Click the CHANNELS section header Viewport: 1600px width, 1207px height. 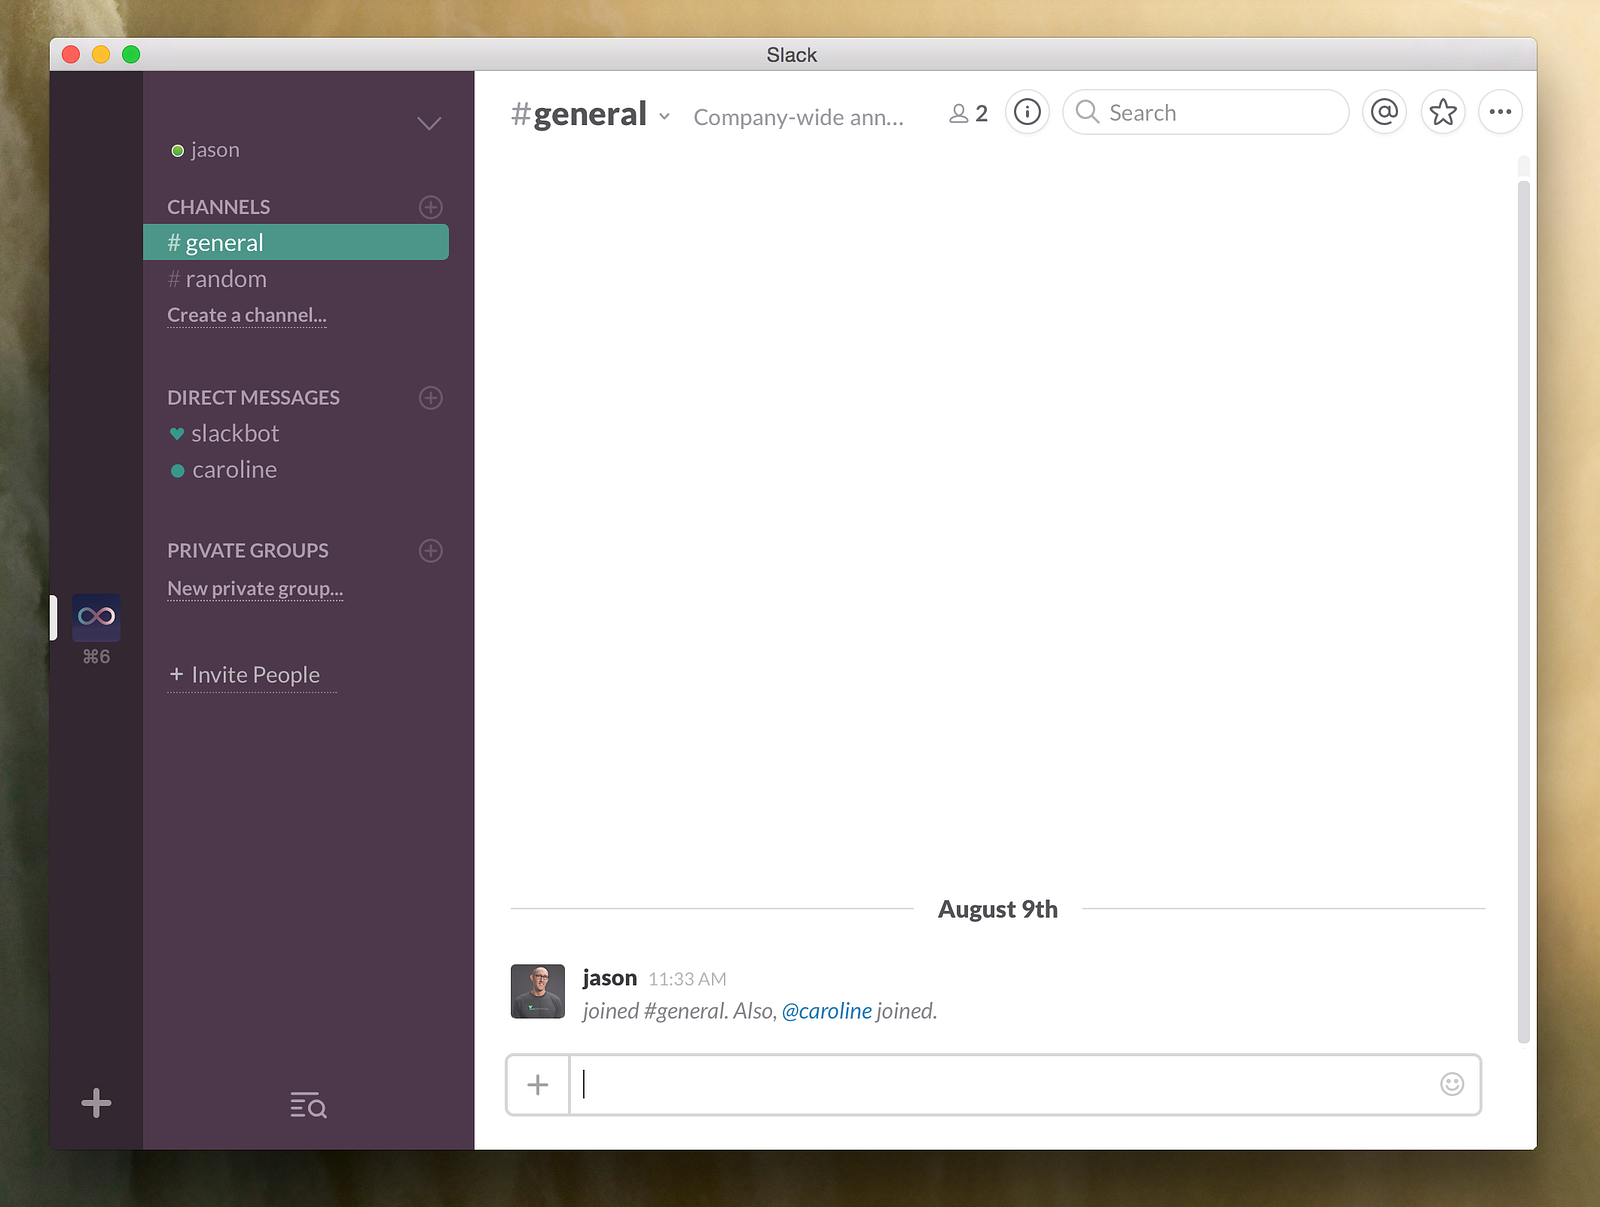219,207
